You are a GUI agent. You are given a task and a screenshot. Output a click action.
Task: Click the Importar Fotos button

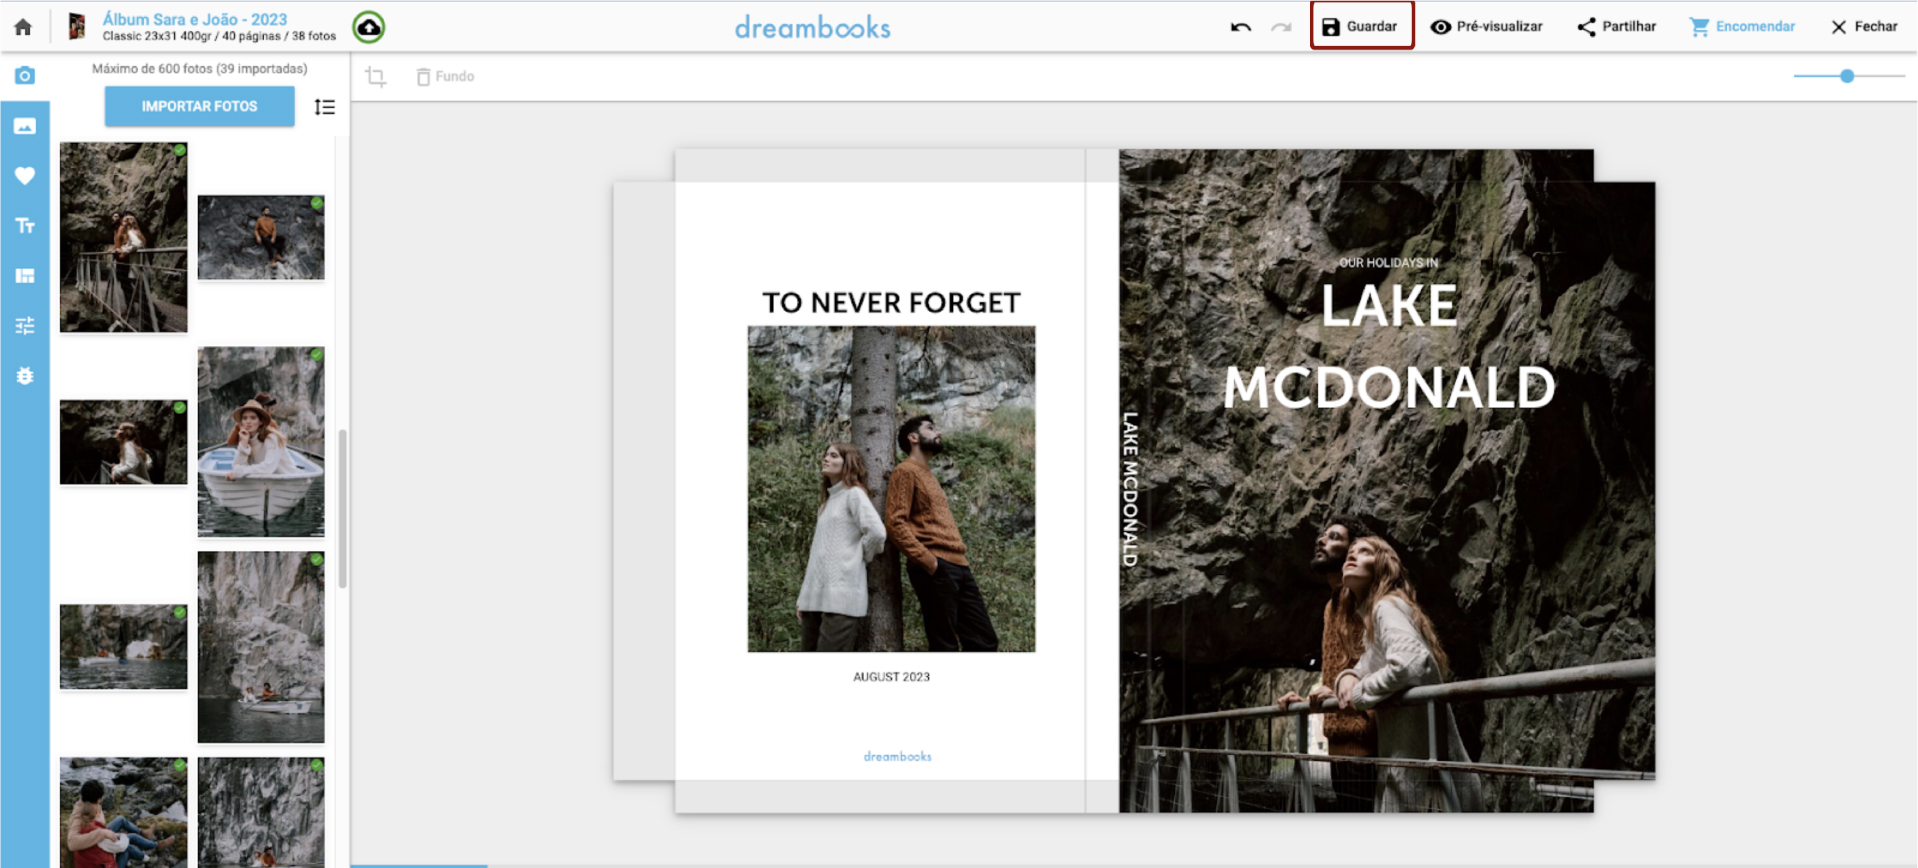(199, 106)
